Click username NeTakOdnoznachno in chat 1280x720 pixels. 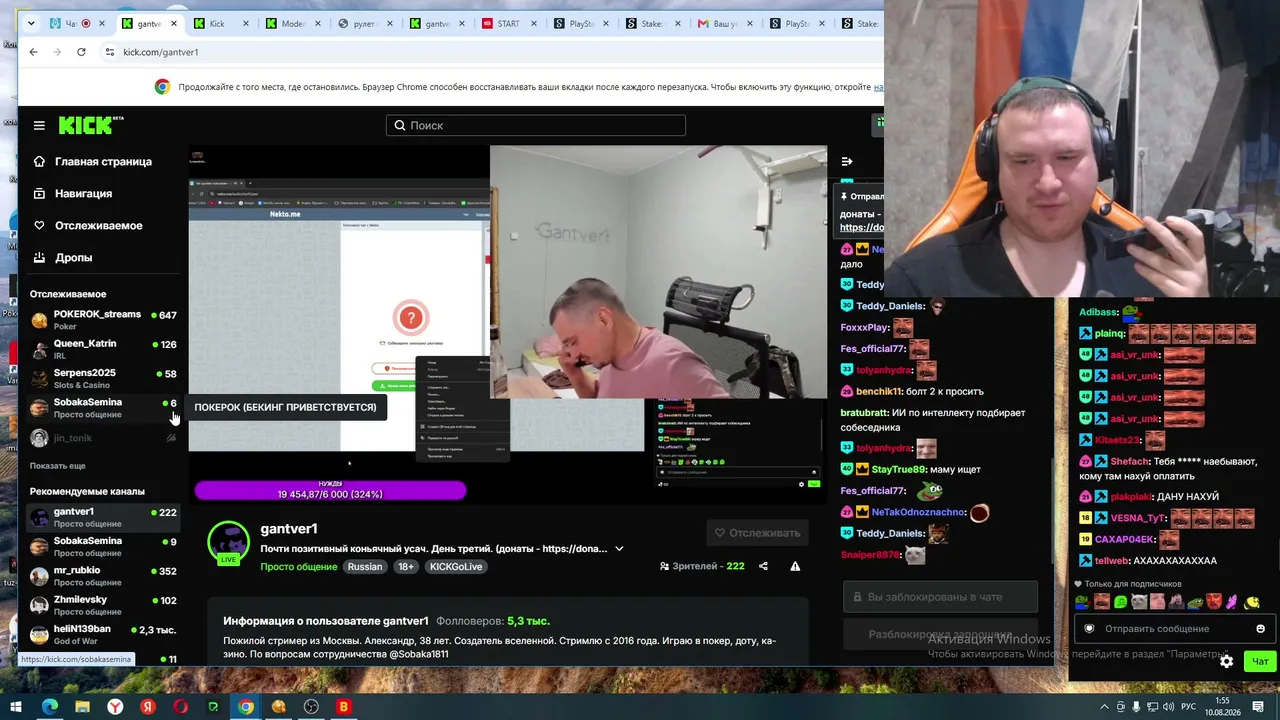tap(918, 512)
